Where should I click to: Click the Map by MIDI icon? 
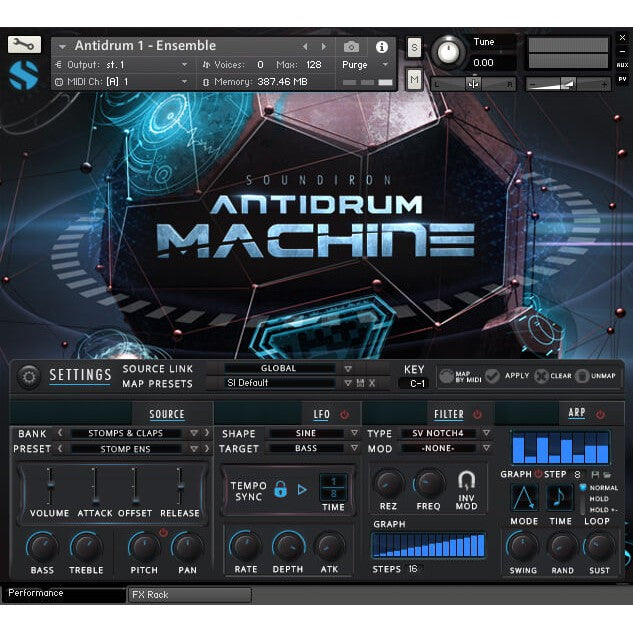click(446, 376)
